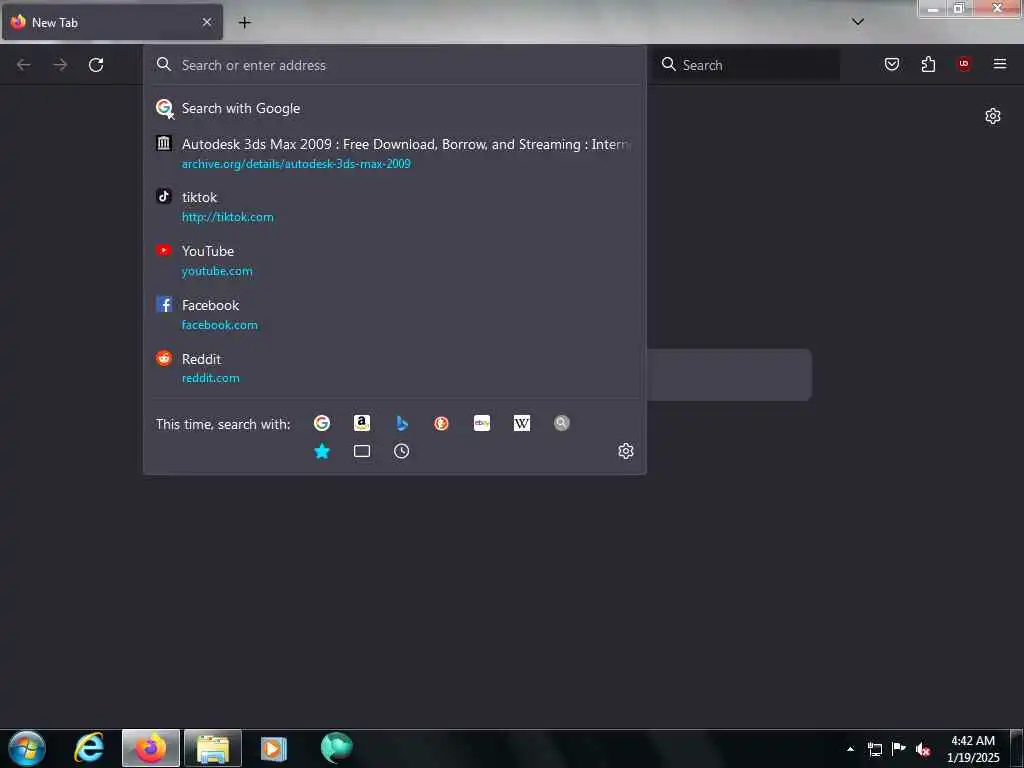Open the list all tabs dropdown
Image resolution: width=1024 pixels, height=768 pixels.
[858, 22]
